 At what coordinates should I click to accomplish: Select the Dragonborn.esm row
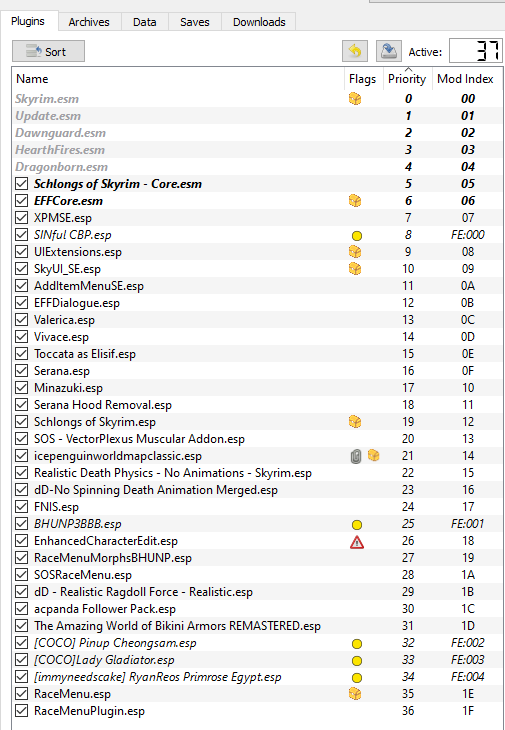tap(257, 167)
